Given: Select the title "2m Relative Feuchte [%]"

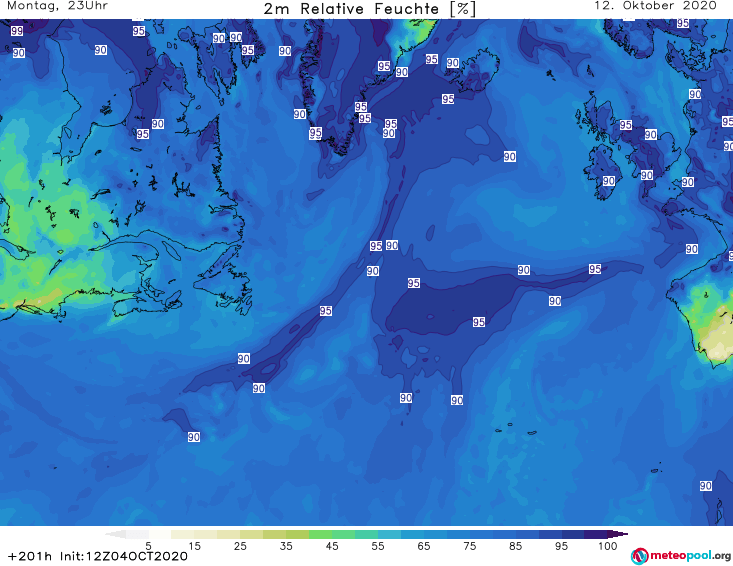Looking at the screenshot, I should (x=369, y=9).
